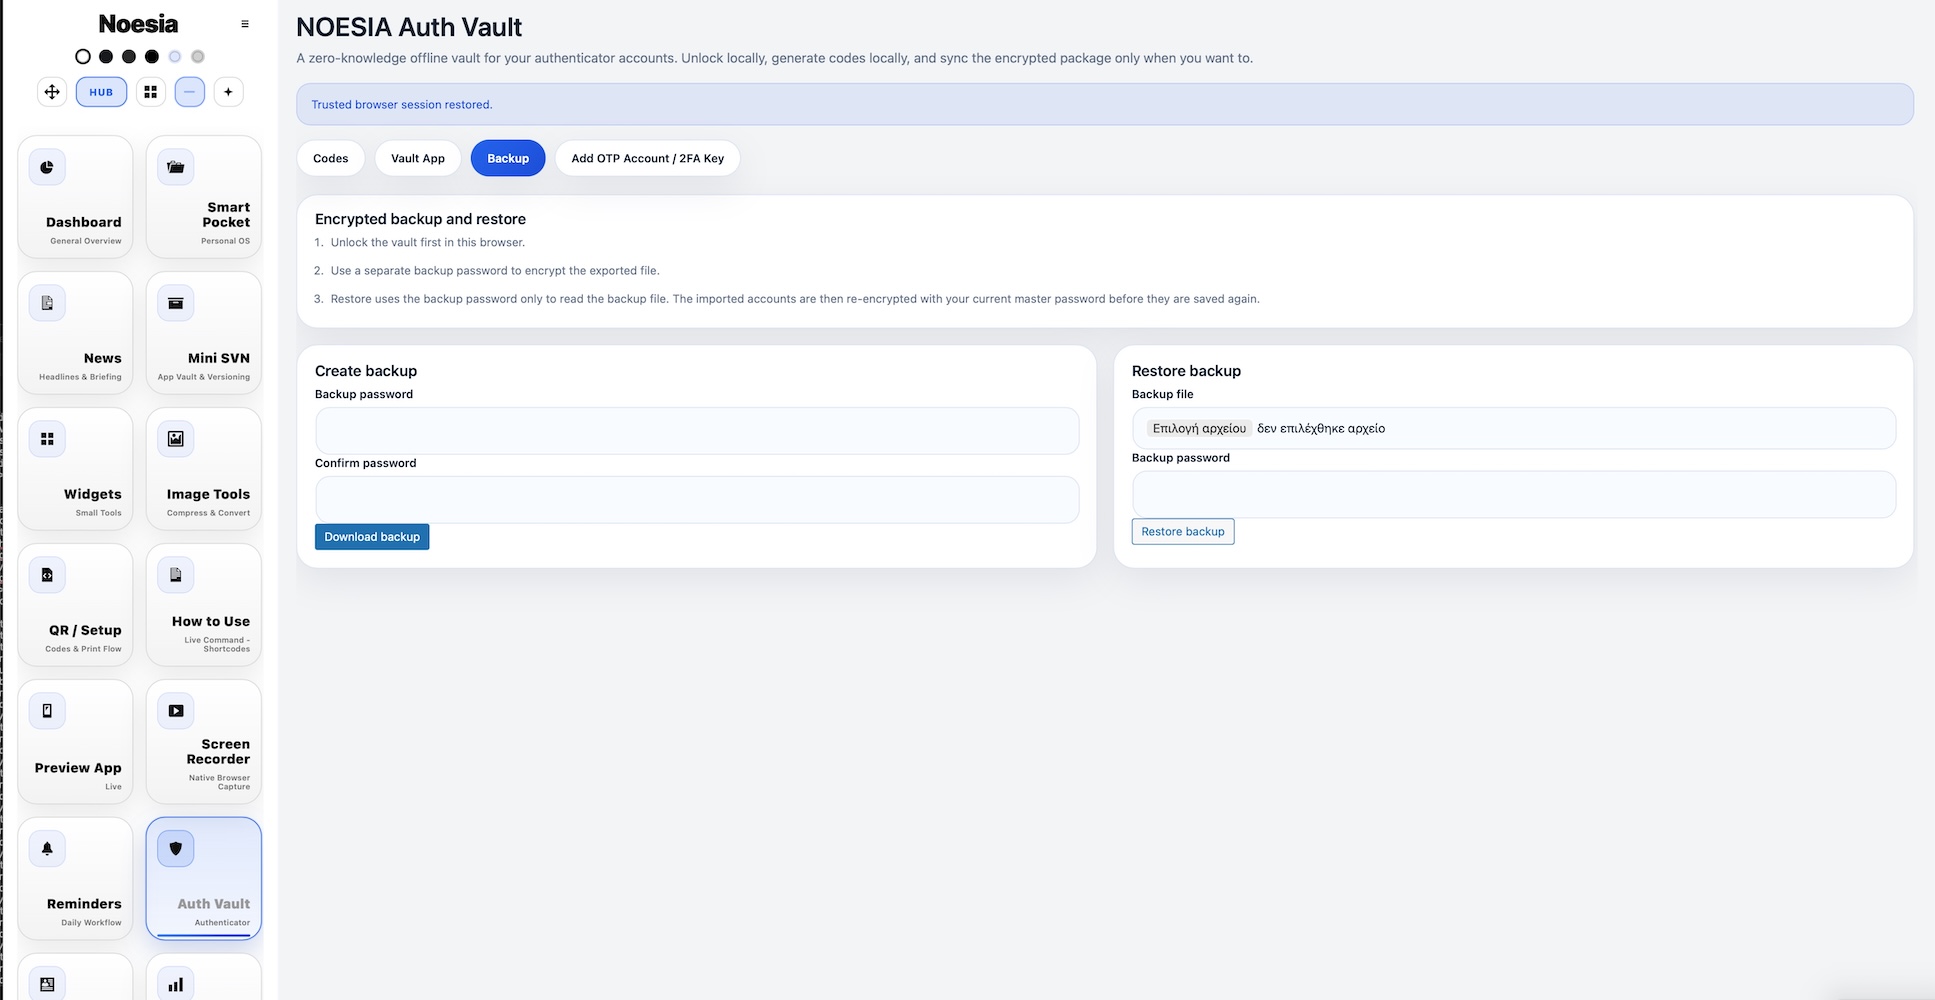Click the Download backup button
The width and height of the screenshot is (1935, 1000).
[372, 537]
